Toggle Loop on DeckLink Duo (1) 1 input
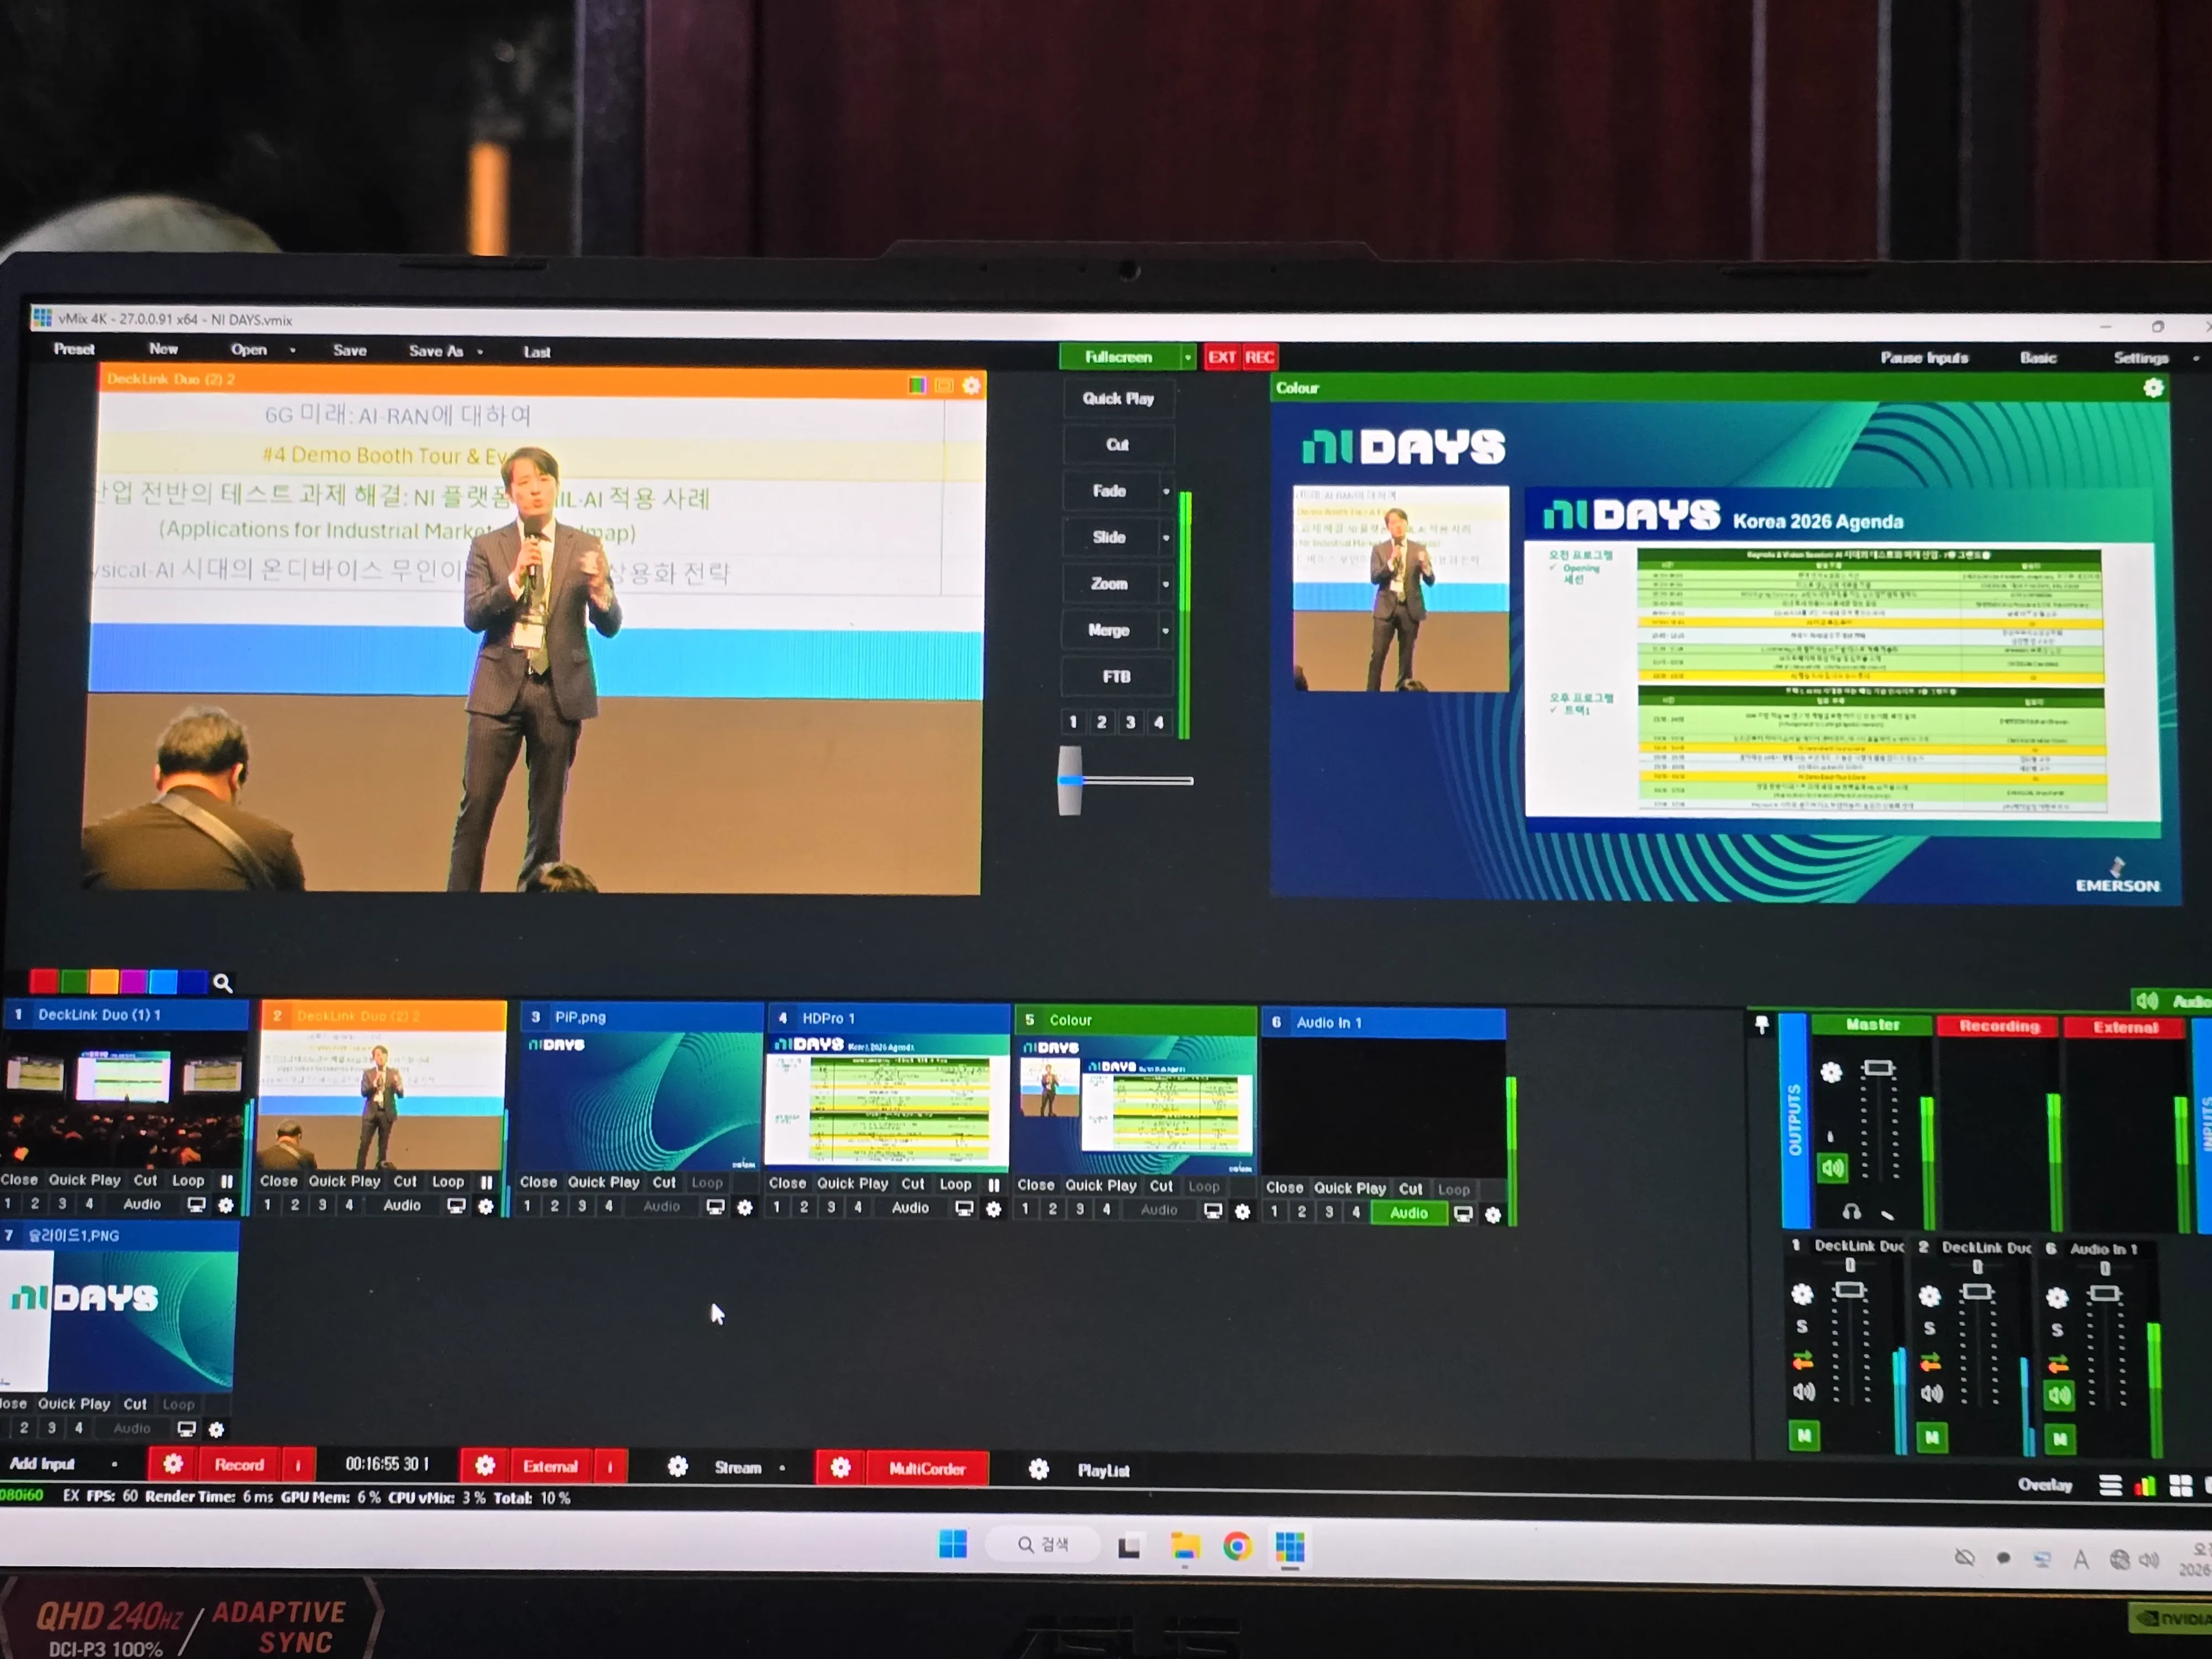This screenshot has width=2212, height=1659. 188,1180
